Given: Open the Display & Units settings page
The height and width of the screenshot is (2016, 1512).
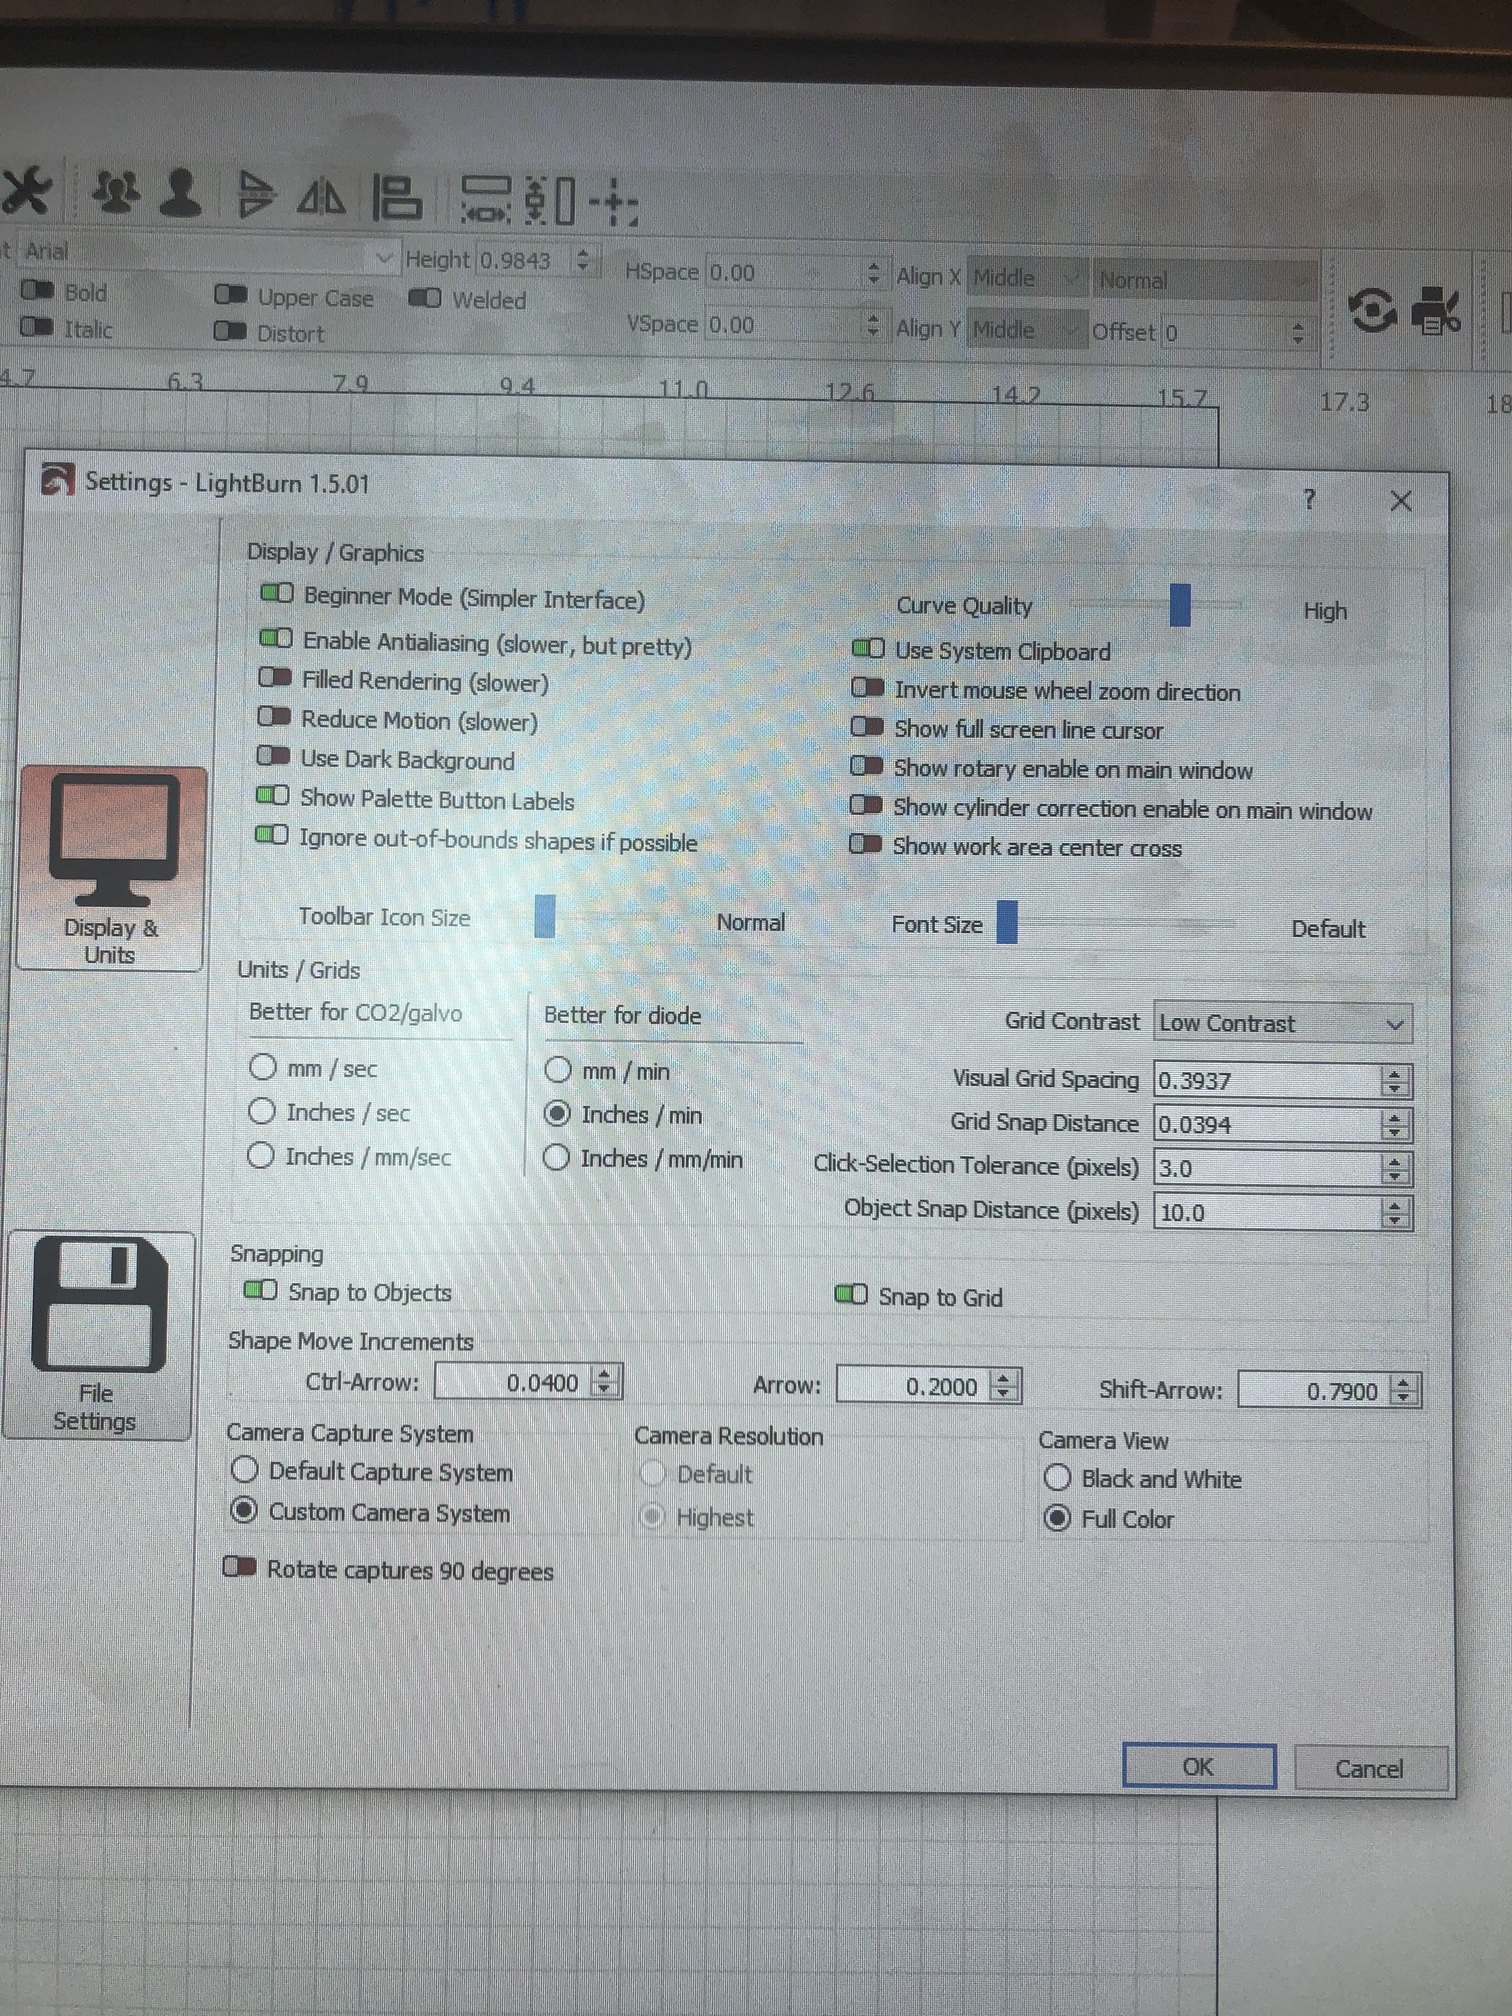Looking at the screenshot, I should (x=111, y=868).
